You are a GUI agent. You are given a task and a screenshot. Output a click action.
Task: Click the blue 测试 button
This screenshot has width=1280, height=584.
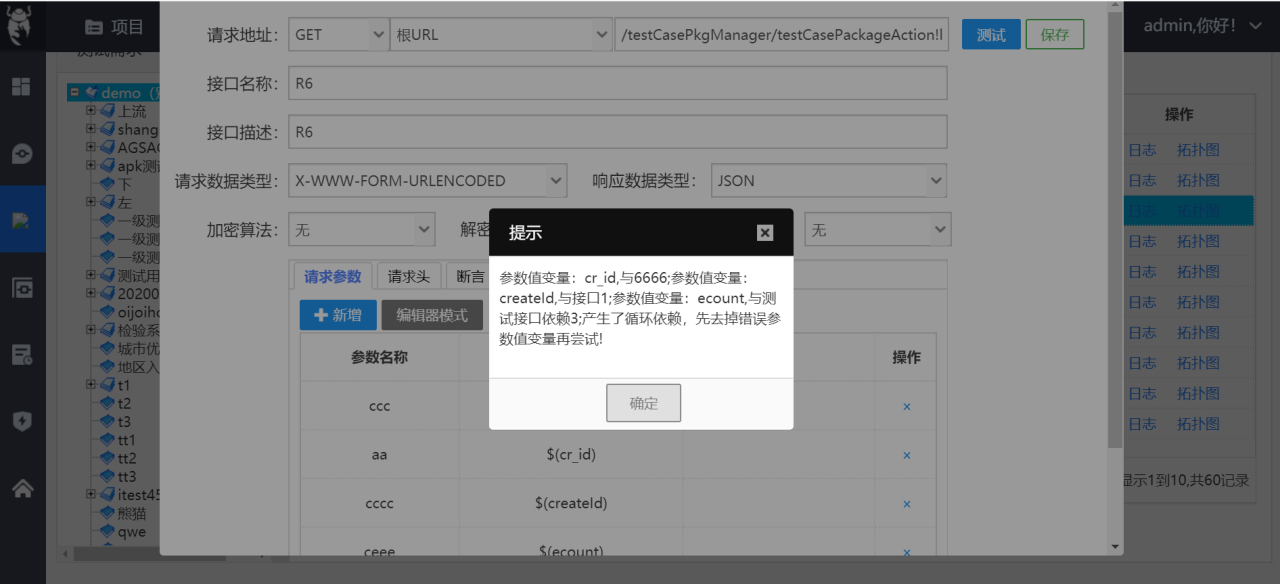pyautogui.click(x=991, y=34)
